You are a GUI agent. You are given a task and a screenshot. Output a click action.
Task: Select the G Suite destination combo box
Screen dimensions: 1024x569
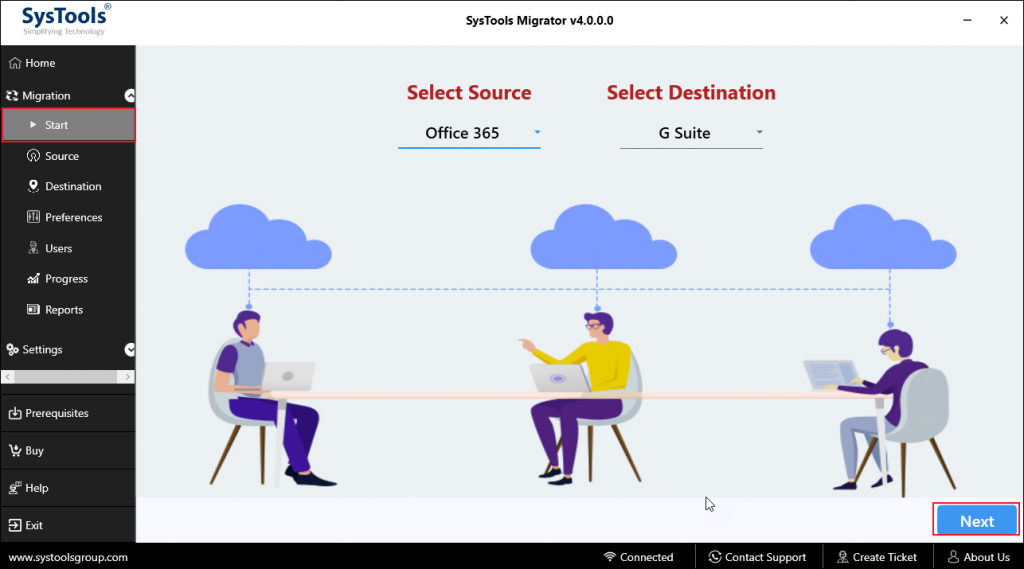(692, 133)
